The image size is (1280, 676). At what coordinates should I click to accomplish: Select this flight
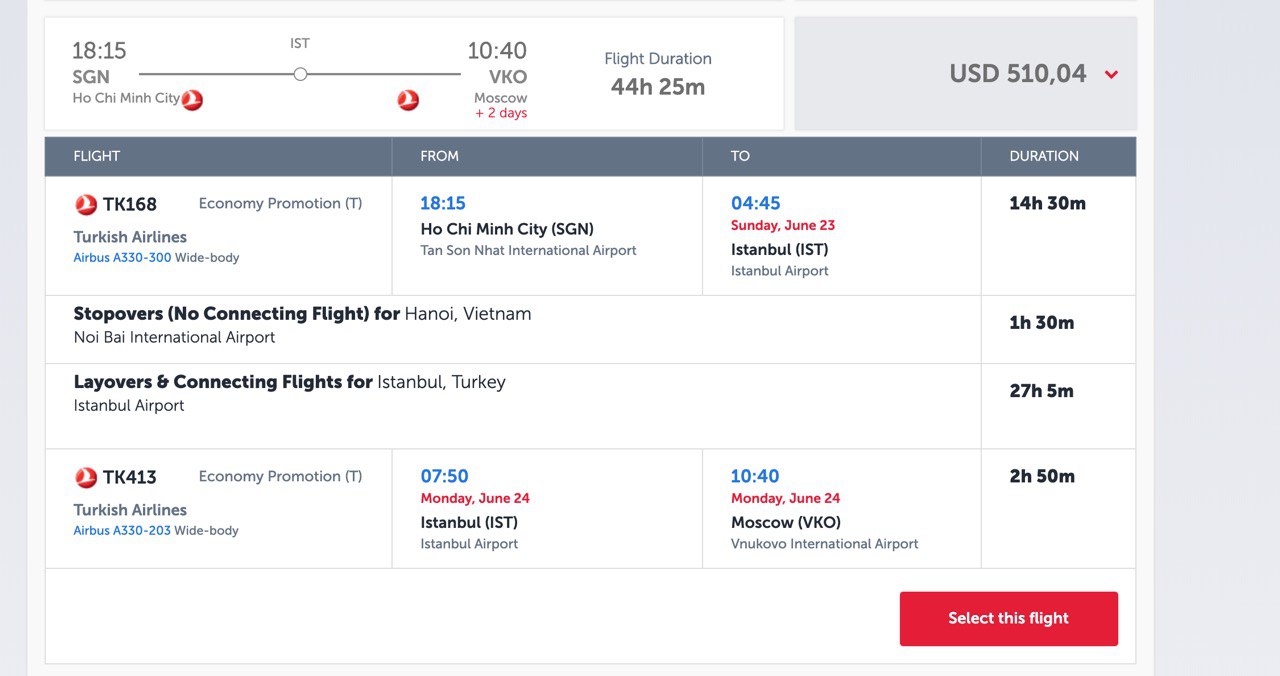pos(1009,618)
